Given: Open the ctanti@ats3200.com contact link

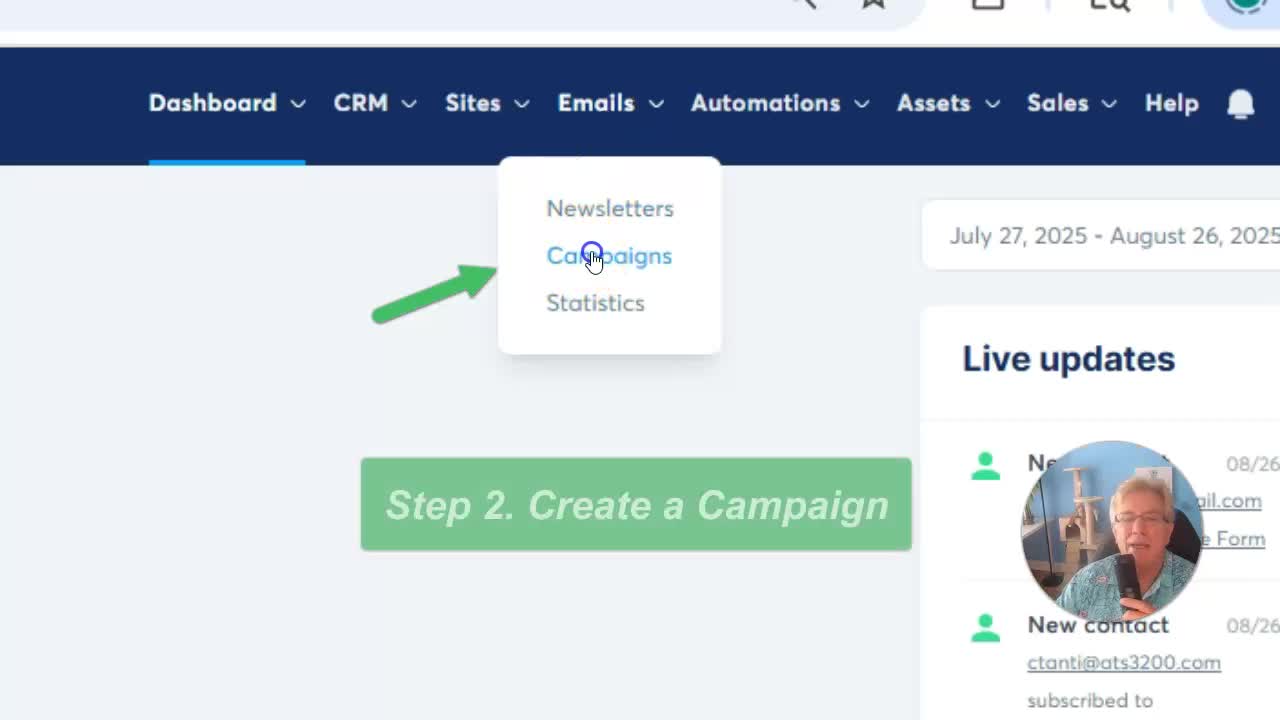Looking at the screenshot, I should point(1123,663).
